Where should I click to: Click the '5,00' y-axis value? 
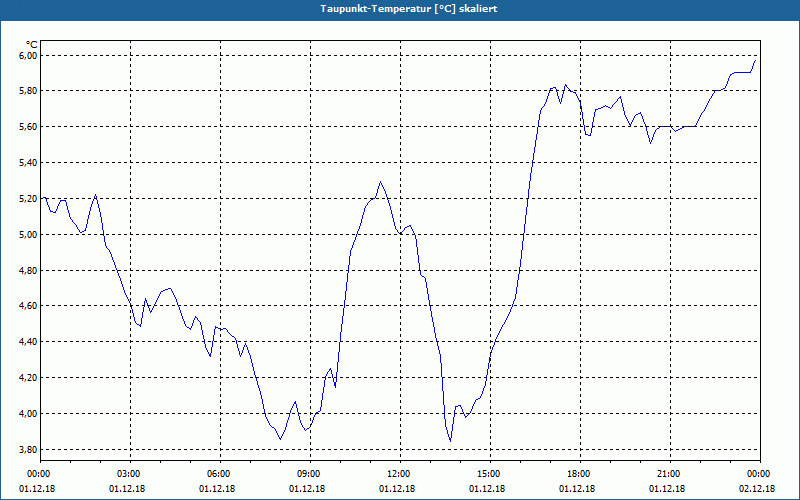coord(27,234)
